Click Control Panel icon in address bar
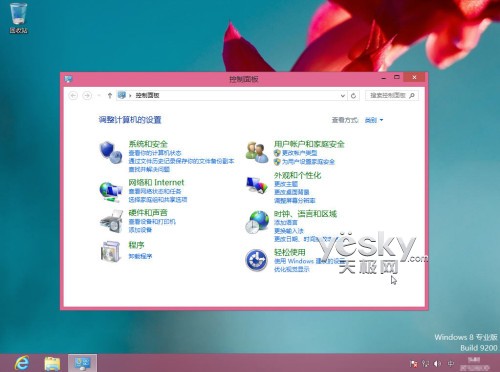 122,95
